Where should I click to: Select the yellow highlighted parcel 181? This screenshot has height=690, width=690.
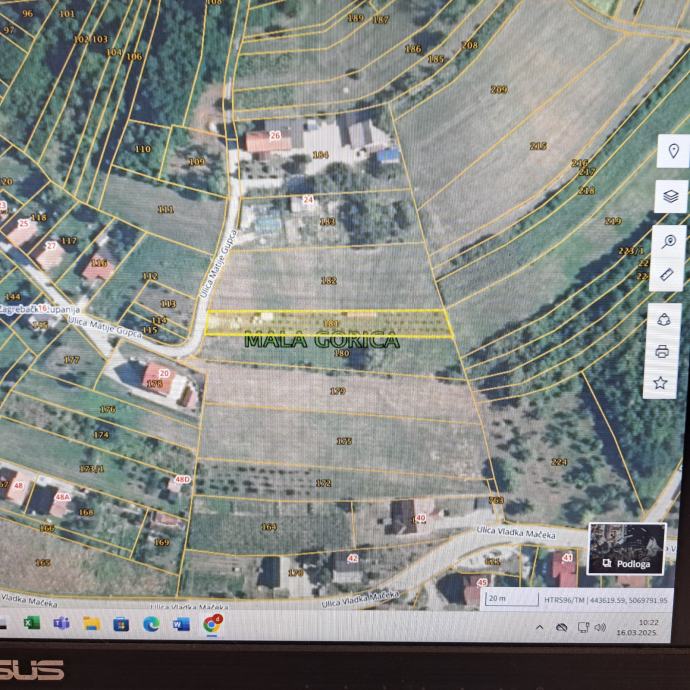(329, 323)
